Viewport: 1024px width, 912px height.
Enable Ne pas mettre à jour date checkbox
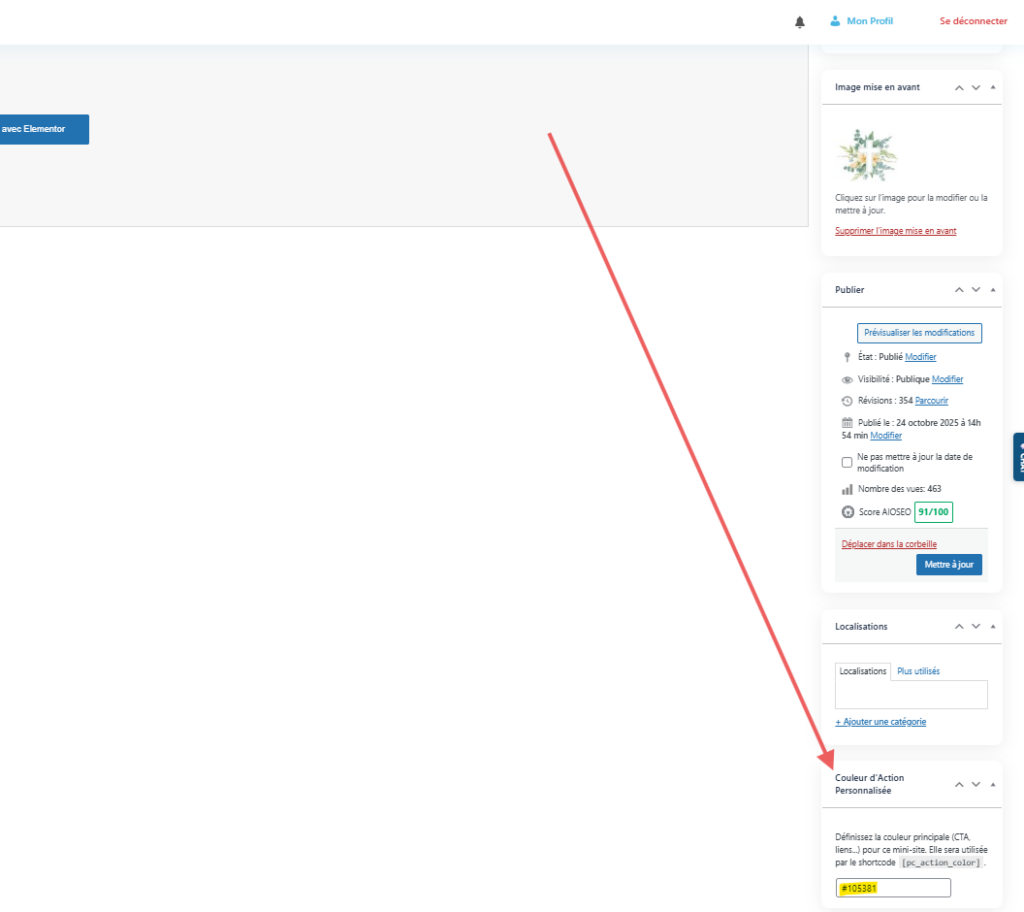pyautogui.click(x=848, y=462)
